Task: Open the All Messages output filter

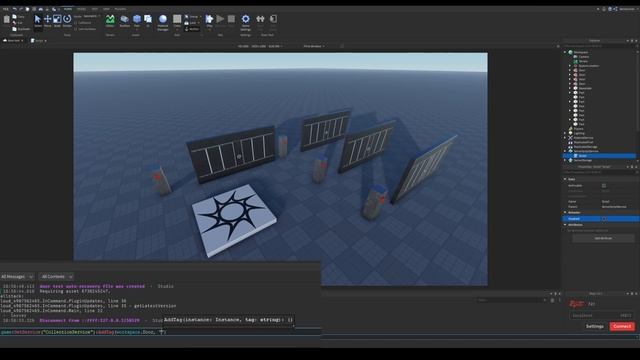Action: click(17, 277)
